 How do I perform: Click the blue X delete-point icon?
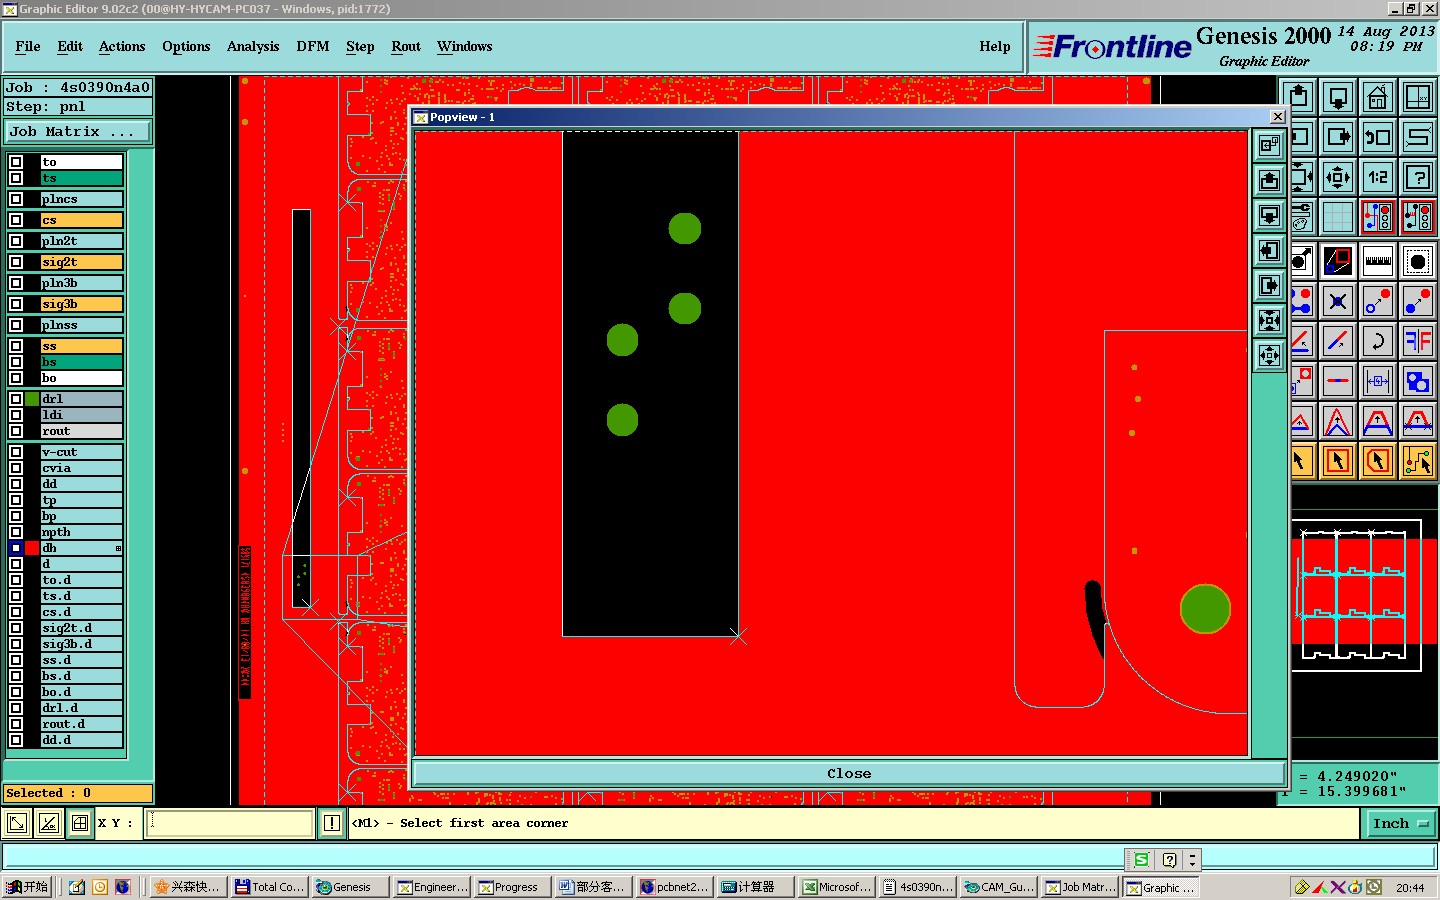point(1338,301)
